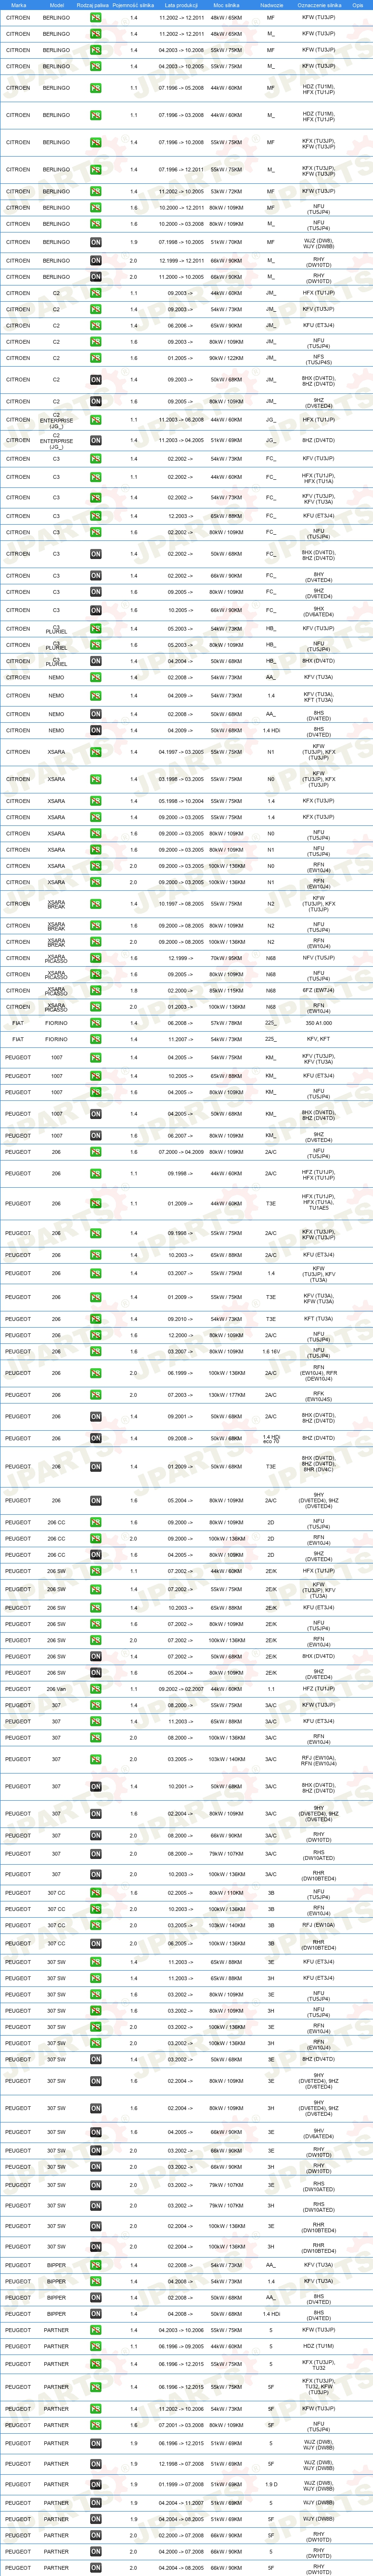Click diesel icon for Citroen Berlingo 1.9

[x=96, y=242]
